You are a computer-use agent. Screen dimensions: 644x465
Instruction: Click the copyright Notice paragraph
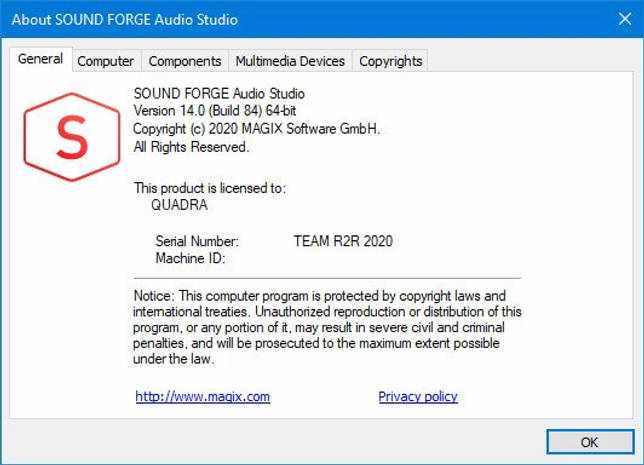click(x=327, y=327)
